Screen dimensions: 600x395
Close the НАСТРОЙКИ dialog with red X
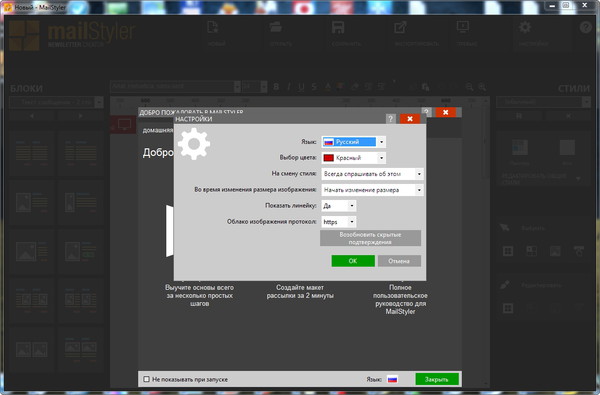[x=410, y=119]
